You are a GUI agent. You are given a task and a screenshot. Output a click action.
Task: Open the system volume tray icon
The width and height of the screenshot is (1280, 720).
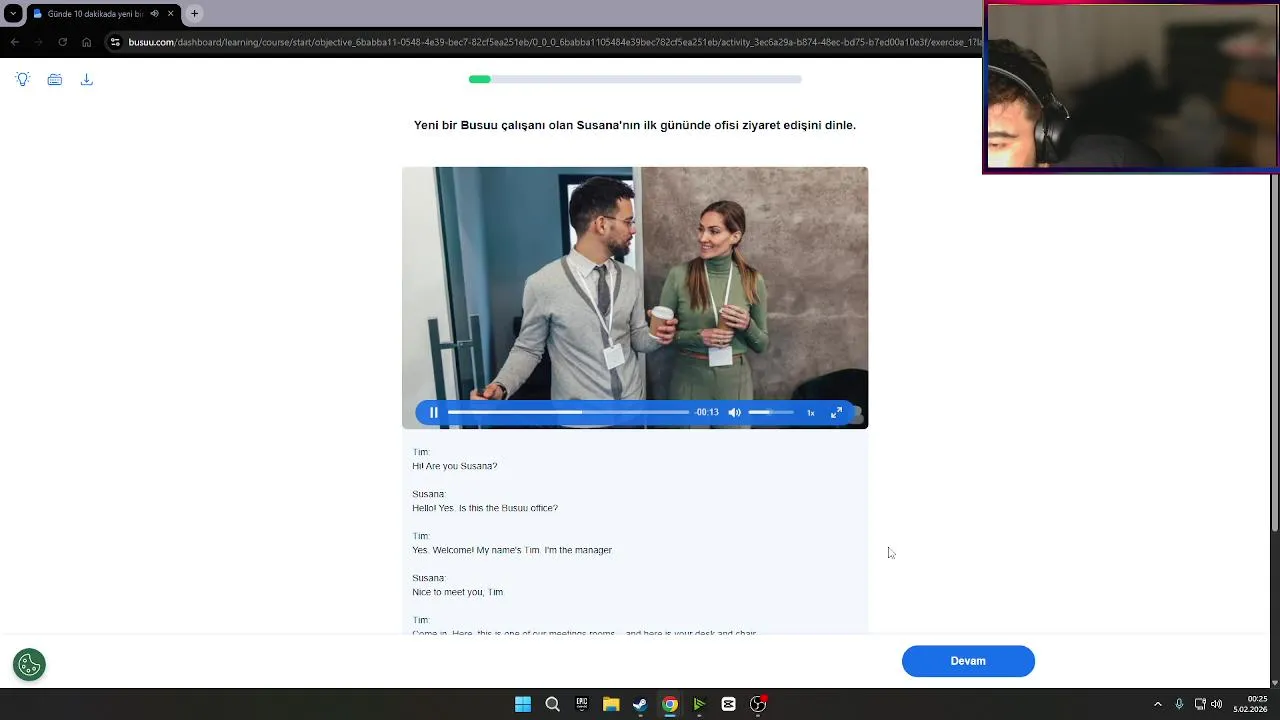pyautogui.click(x=1216, y=704)
